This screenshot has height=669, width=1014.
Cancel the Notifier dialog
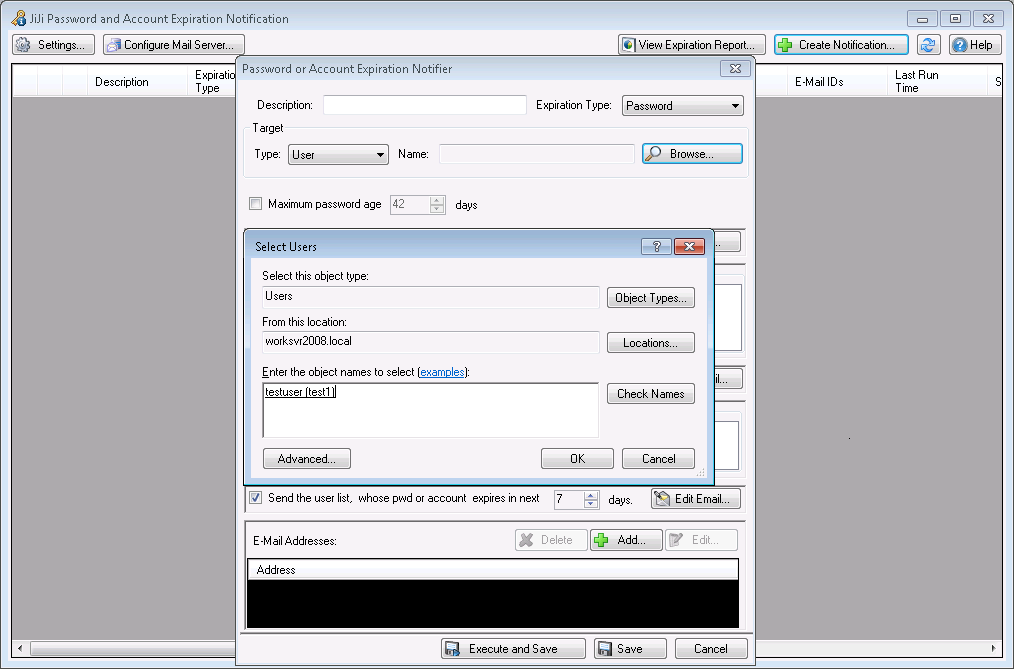[x=711, y=649]
